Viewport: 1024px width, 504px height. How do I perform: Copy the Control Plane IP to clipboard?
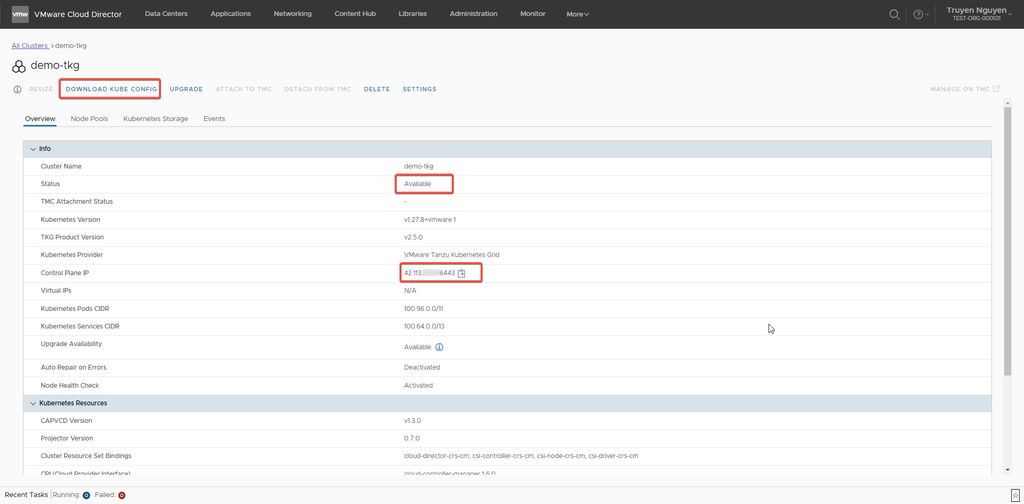(x=462, y=273)
